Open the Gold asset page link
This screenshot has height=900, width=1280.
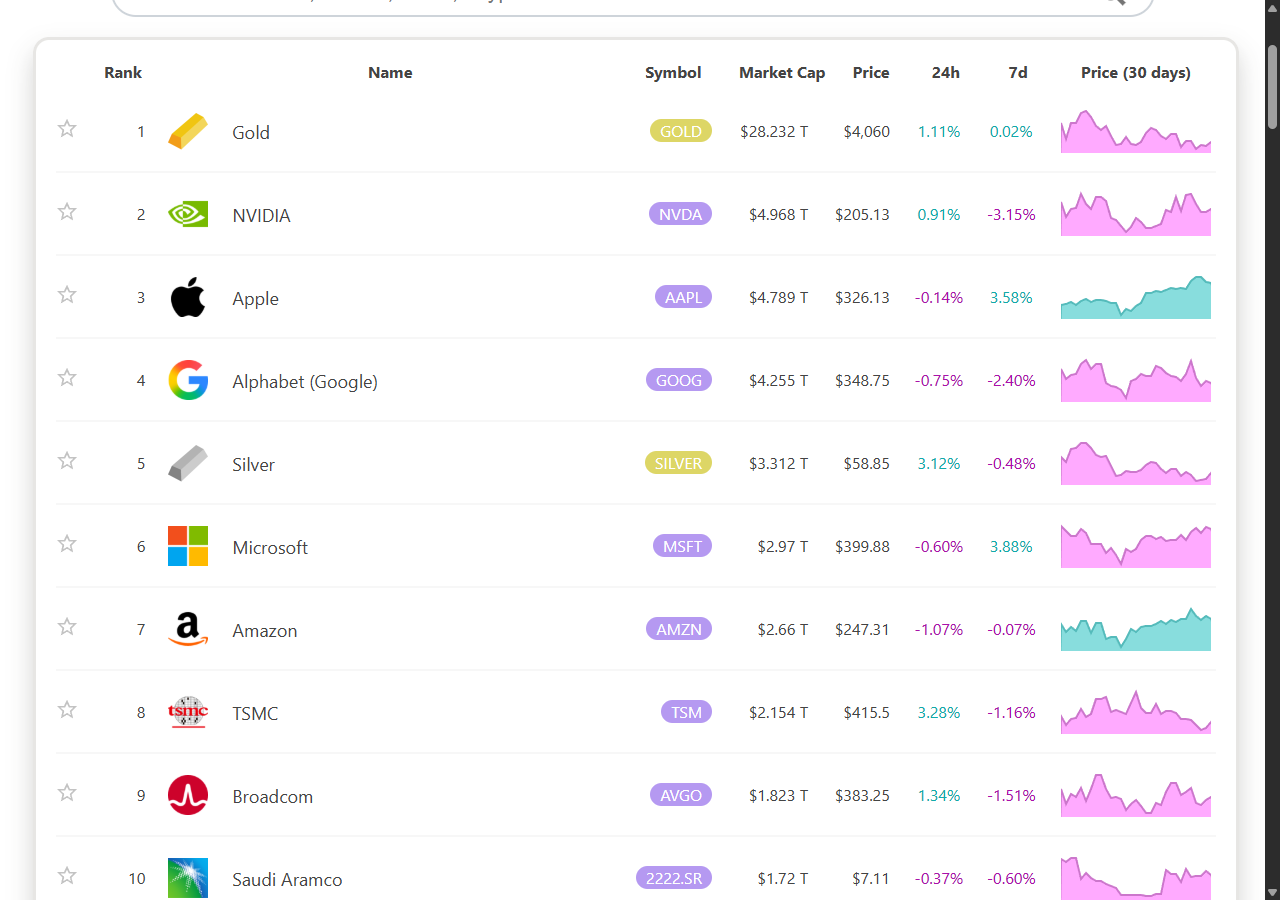[x=251, y=132]
